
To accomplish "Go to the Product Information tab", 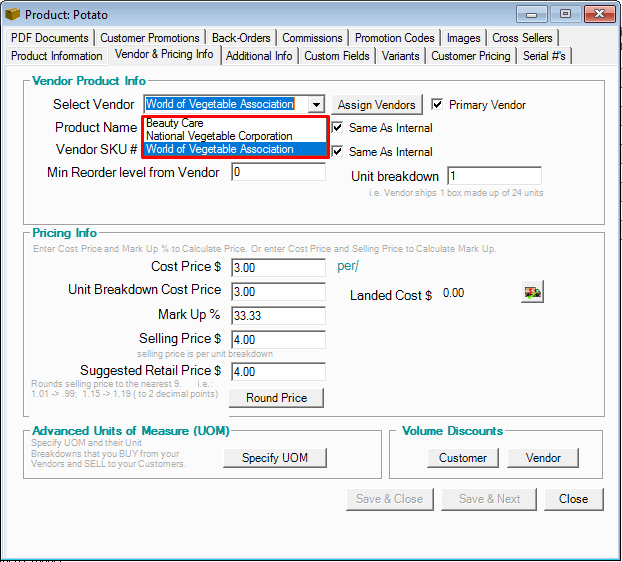I will click(x=57, y=56).
